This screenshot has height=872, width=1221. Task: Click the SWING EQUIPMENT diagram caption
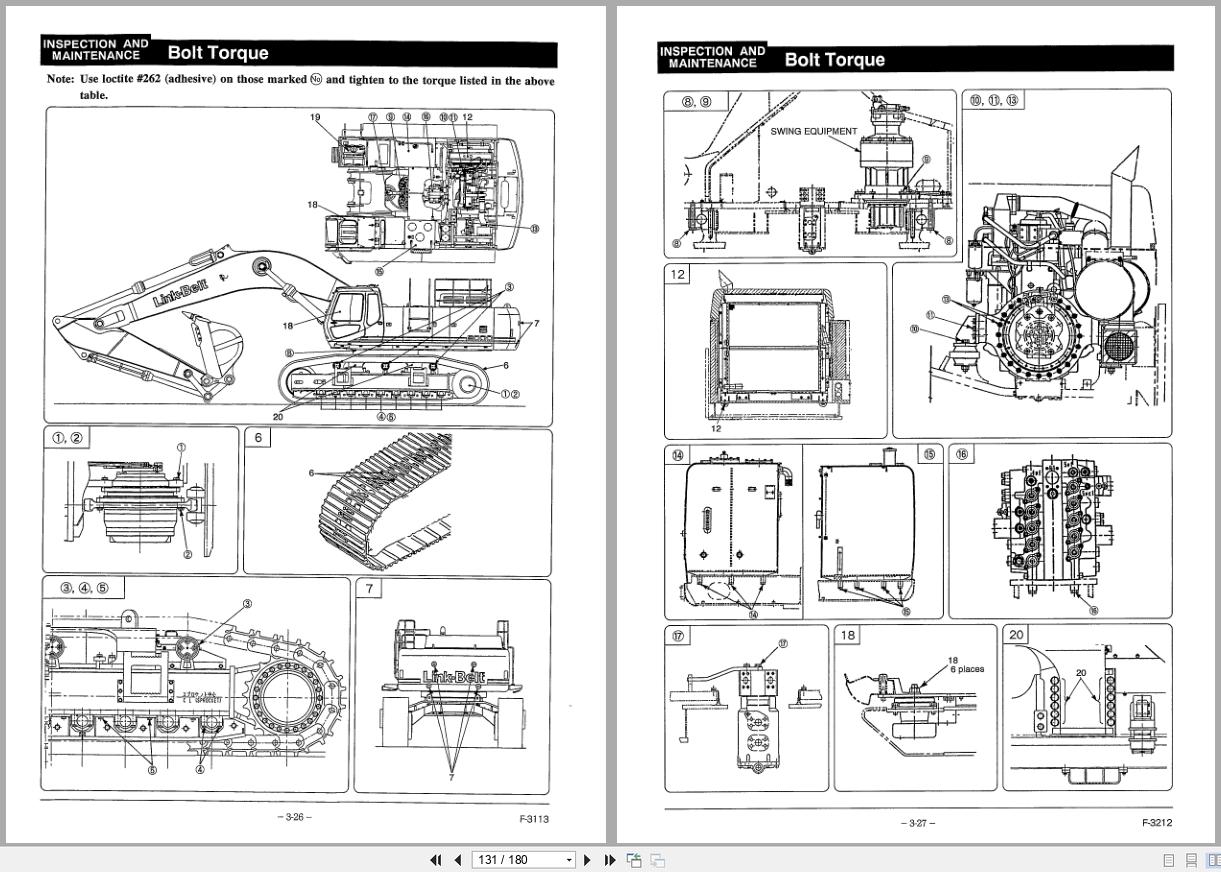[x=813, y=131]
